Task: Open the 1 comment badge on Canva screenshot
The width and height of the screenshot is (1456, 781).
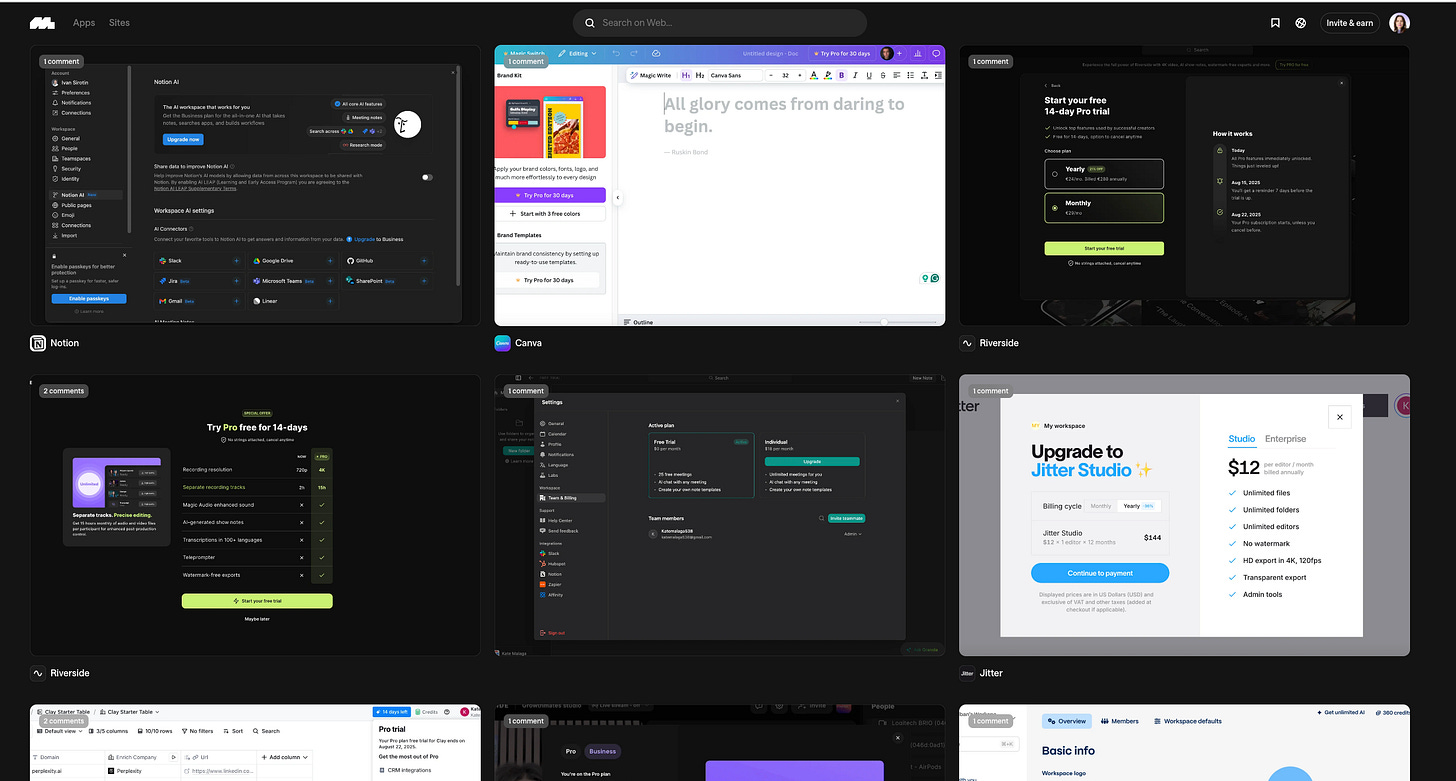Action: (526, 61)
